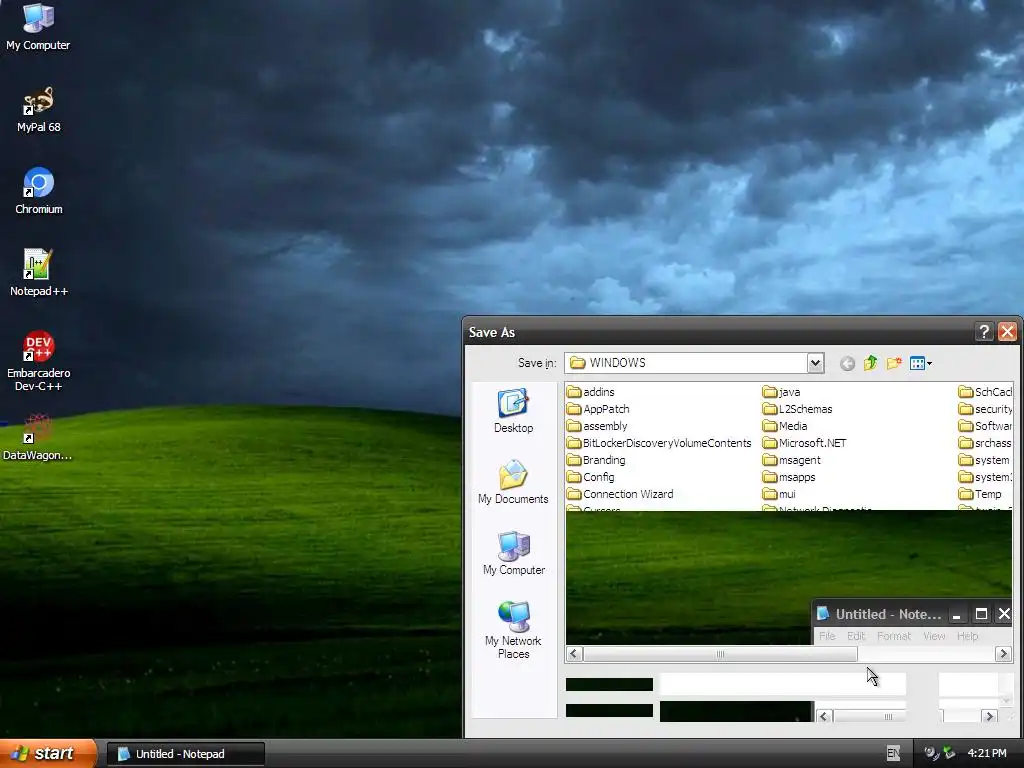Select the assembly folder
The width and height of the screenshot is (1024, 768).
point(597,426)
